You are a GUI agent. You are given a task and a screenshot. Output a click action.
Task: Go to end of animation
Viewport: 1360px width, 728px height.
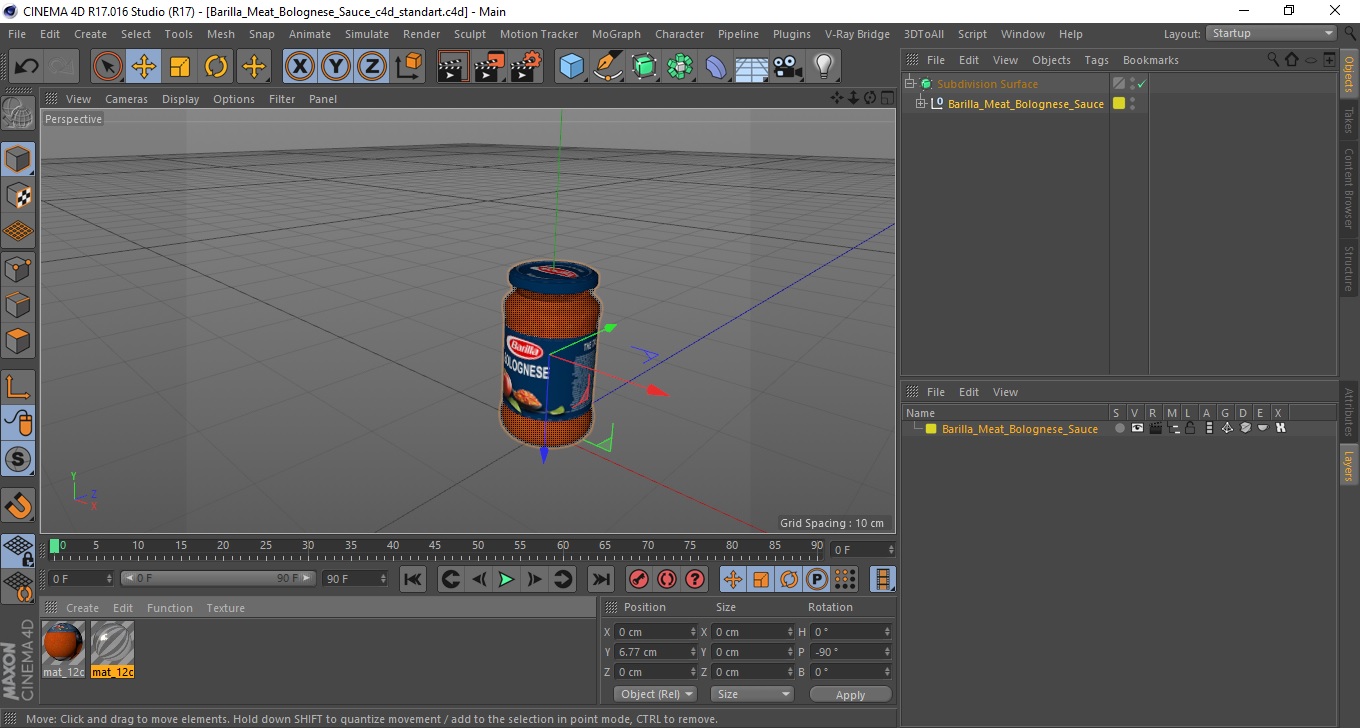(600, 579)
